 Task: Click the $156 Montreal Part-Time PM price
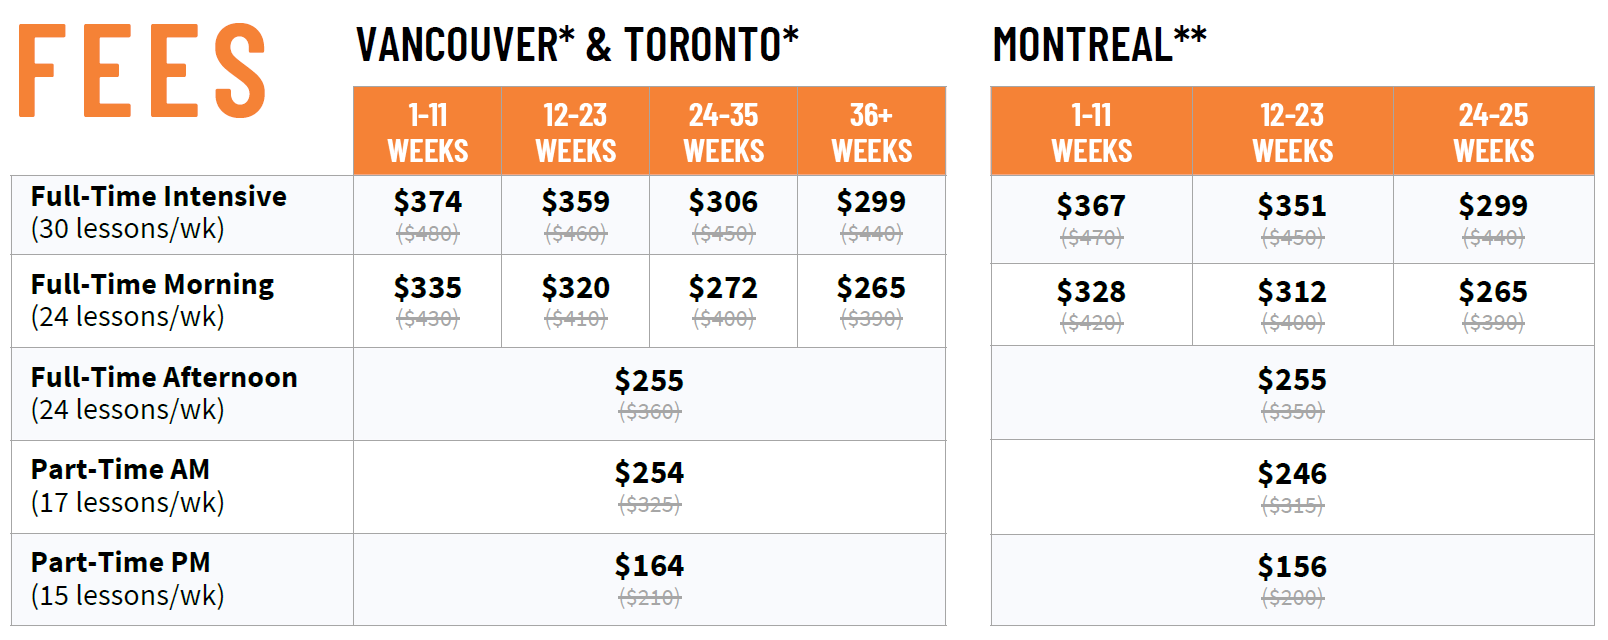coord(1292,568)
